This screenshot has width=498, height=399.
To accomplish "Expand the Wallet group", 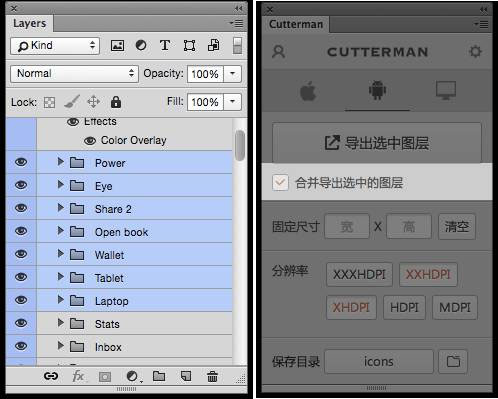I will 60,254.
